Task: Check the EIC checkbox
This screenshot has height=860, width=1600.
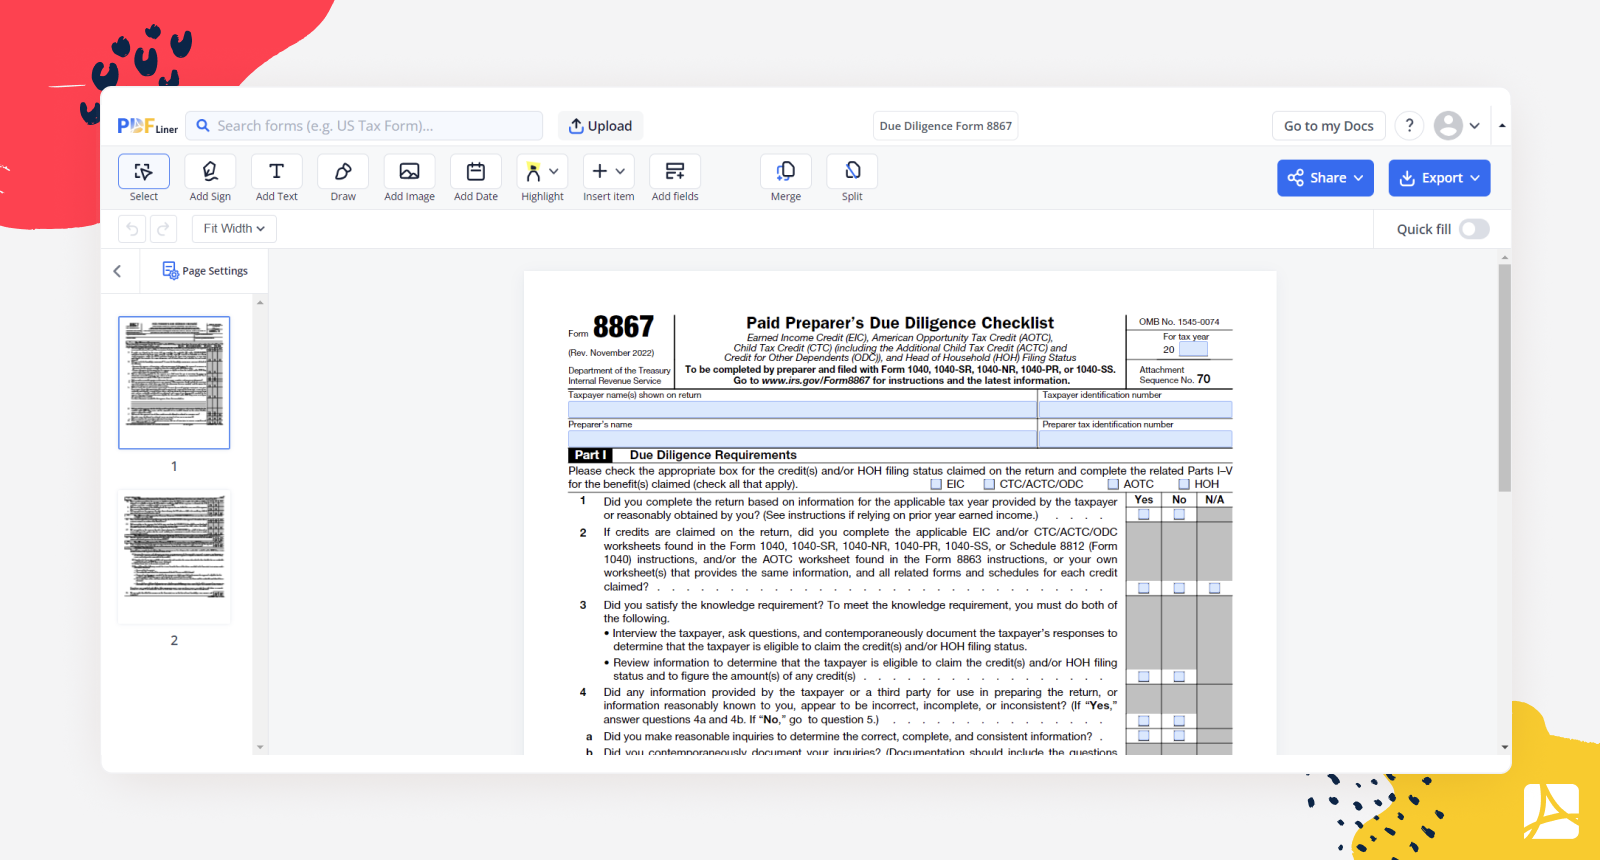Action: 936,485
